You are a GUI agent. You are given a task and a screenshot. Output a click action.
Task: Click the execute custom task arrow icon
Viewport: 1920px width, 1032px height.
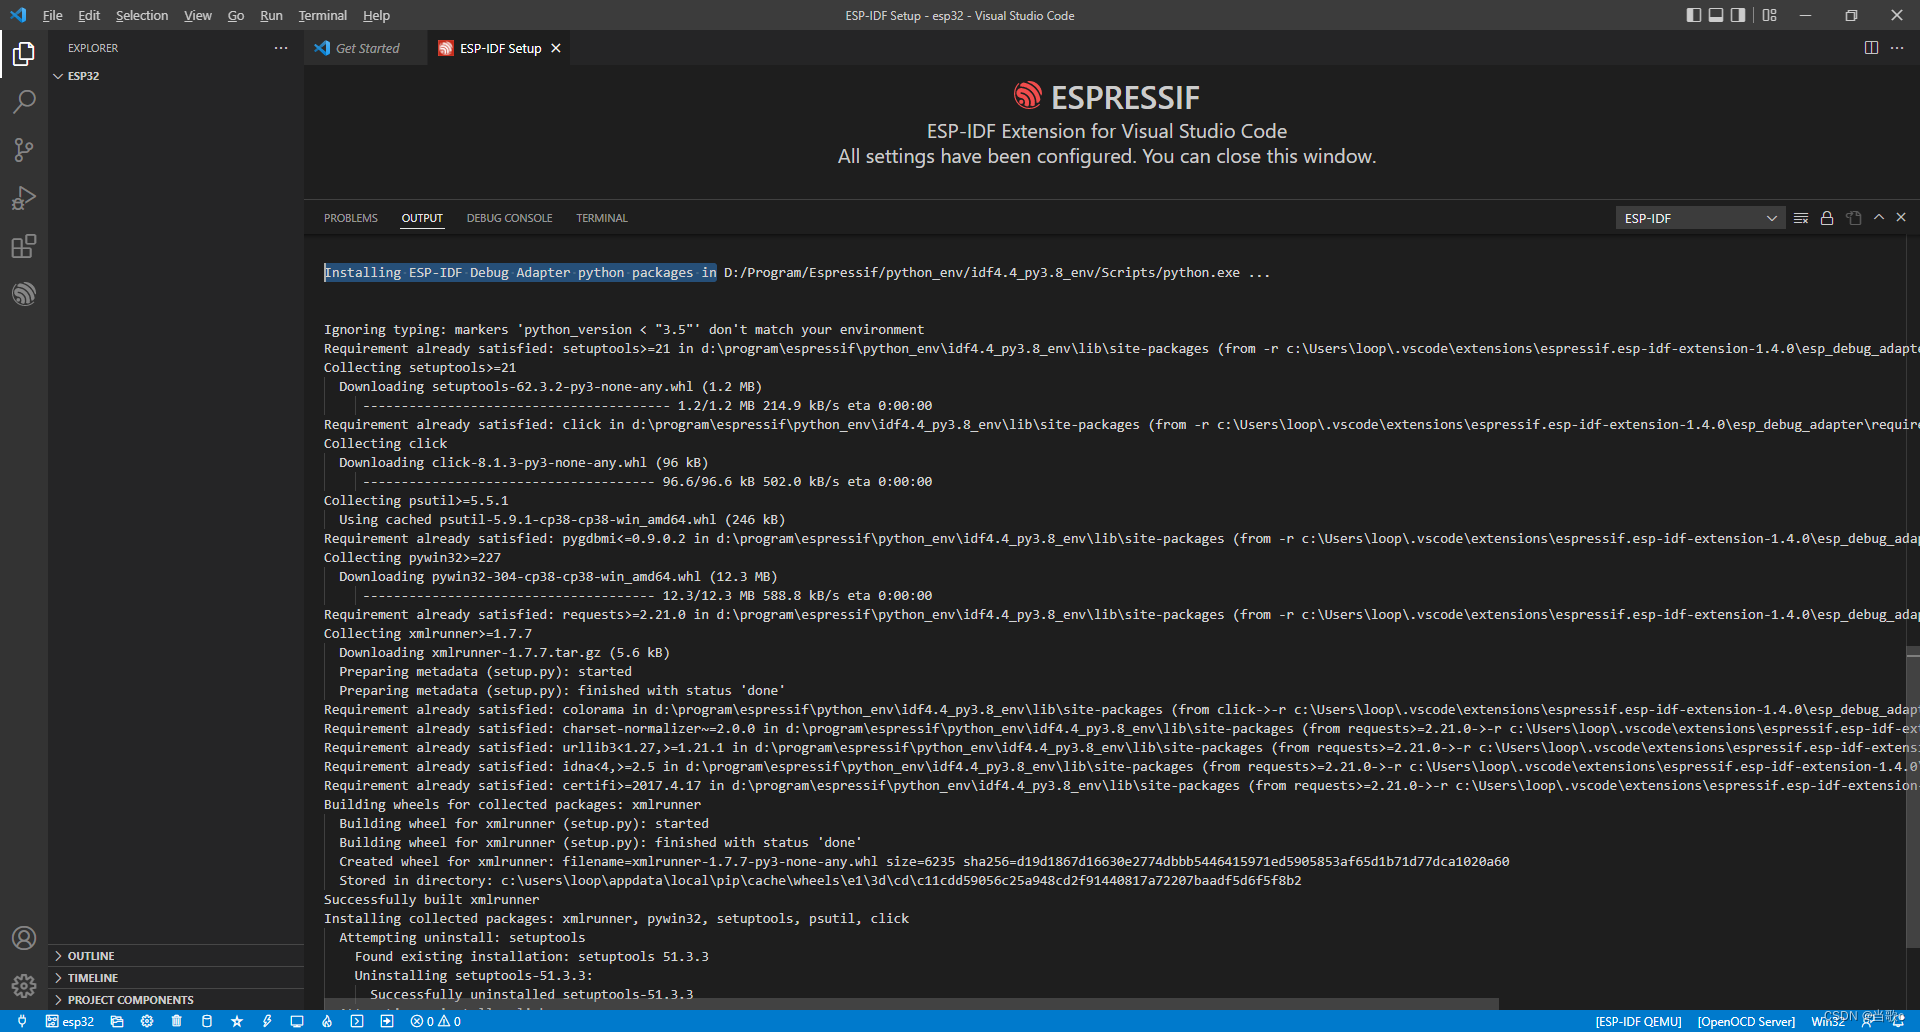click(x=387, y=1021)
